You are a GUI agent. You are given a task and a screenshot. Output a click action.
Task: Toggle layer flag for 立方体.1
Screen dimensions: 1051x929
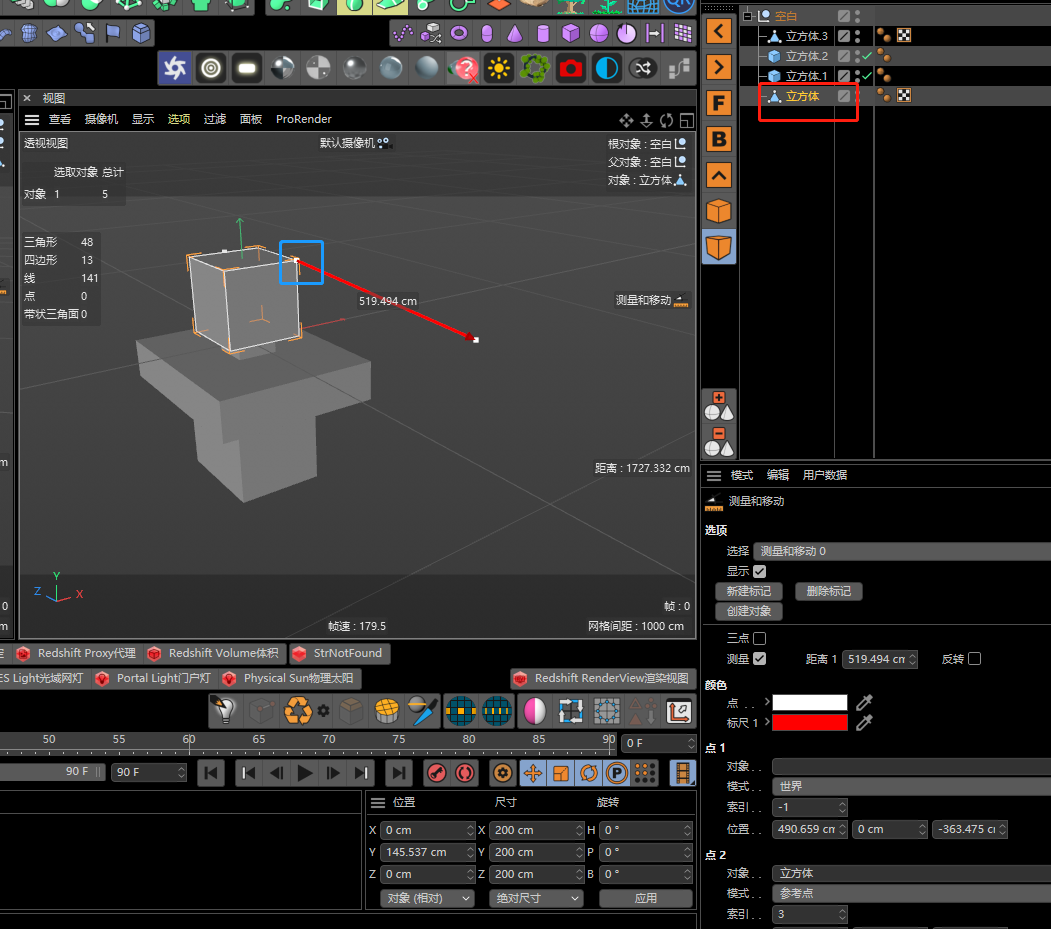click(x=844, y=76)
